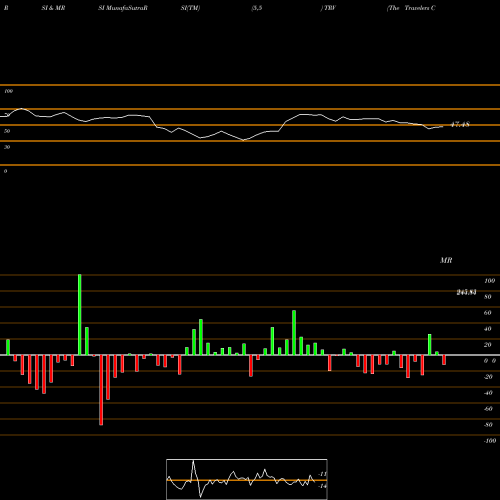The width and height of the screenshot is (500, 500).
Task: Click 'The Travelers C' company name text
Action: (x=411, y=8)
